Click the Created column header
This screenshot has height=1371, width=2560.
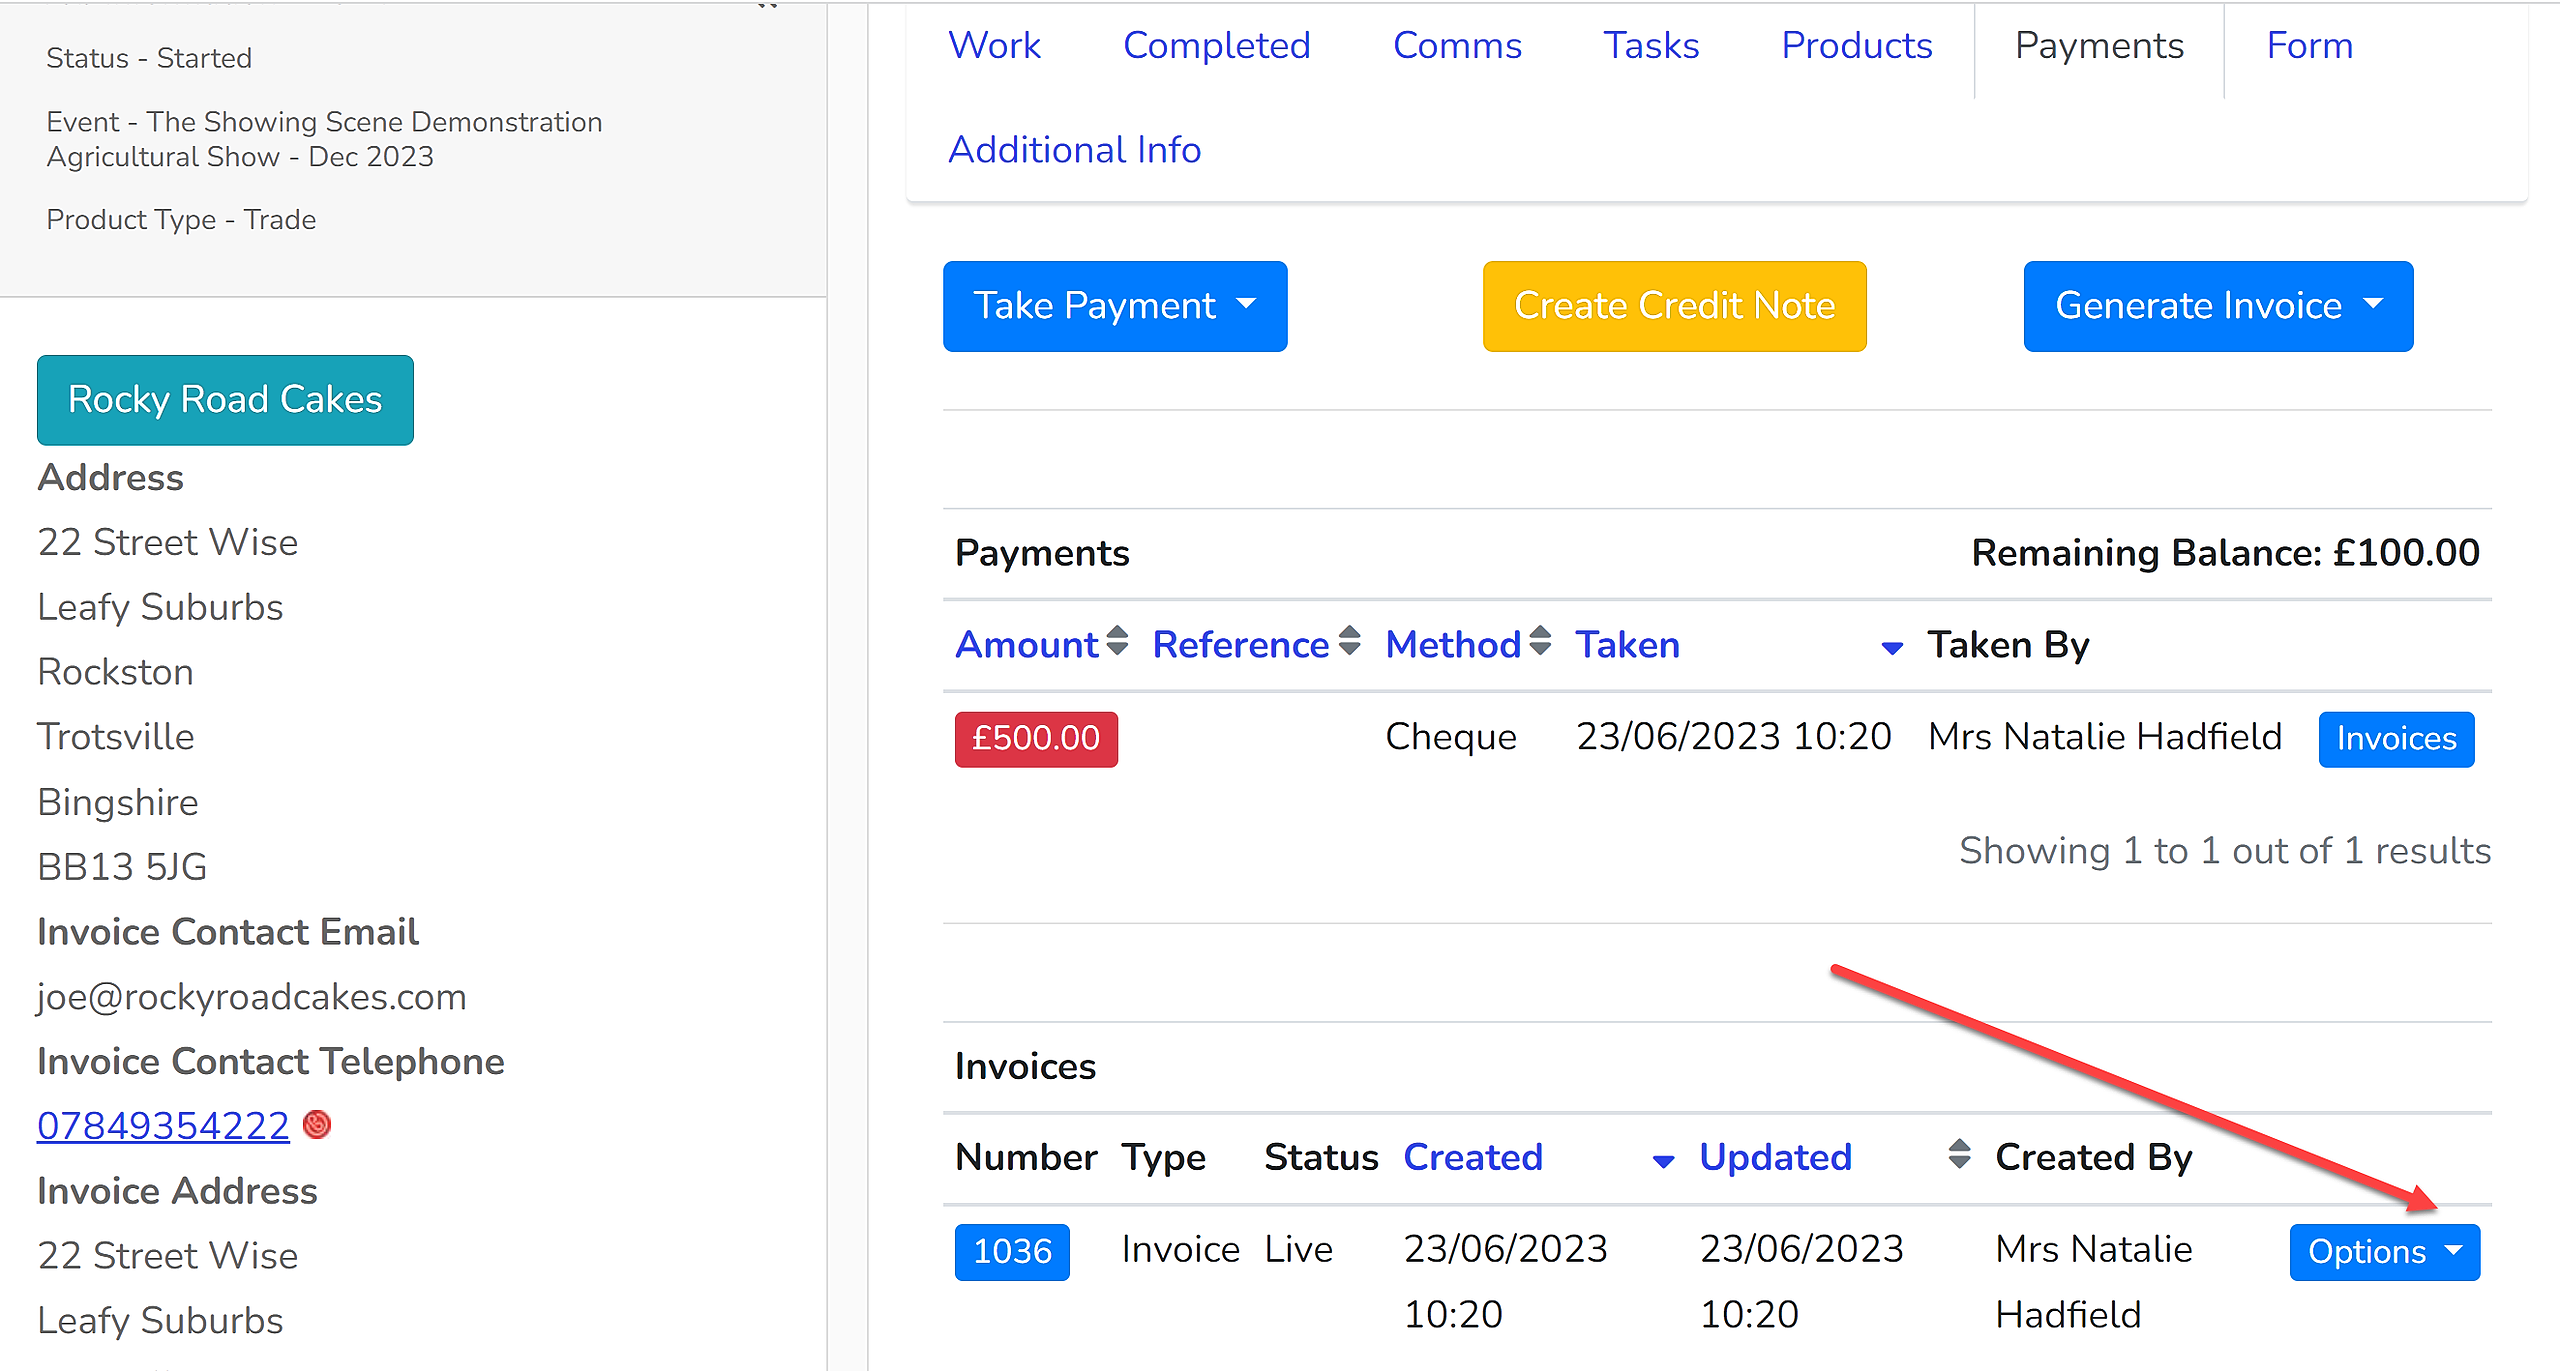1473,1157
